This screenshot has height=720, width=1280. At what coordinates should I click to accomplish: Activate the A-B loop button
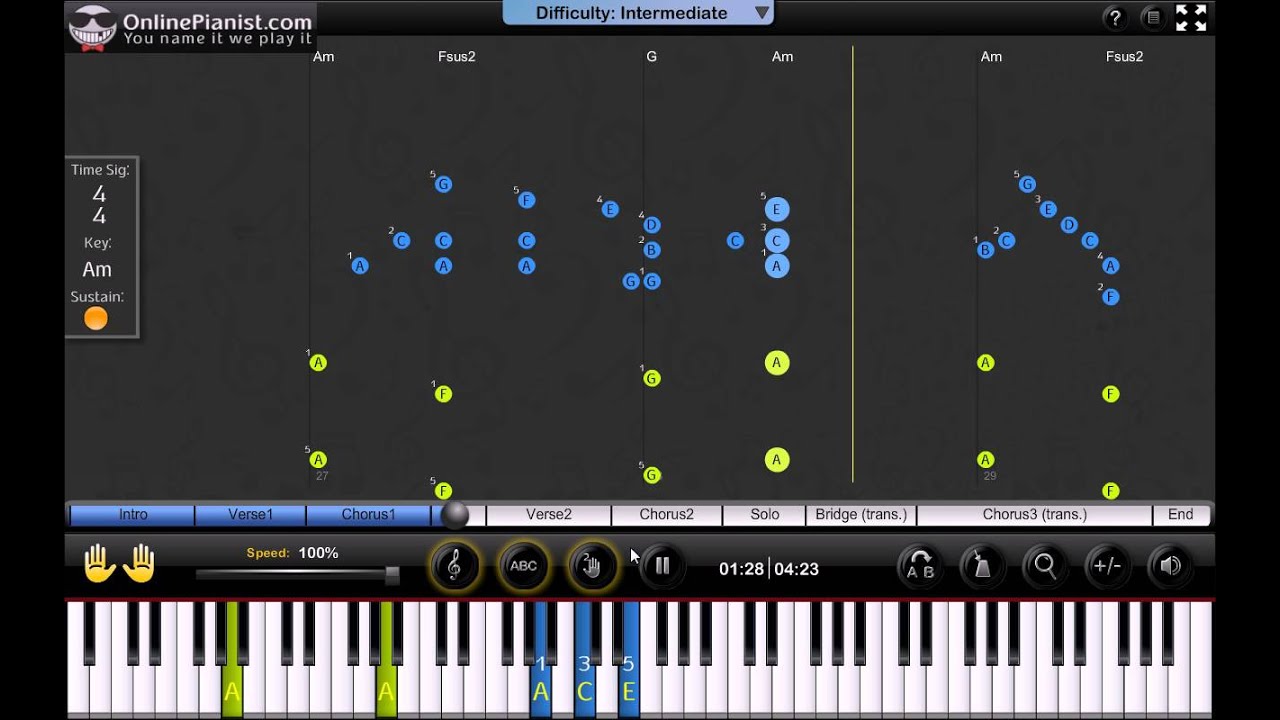[919, 566]
